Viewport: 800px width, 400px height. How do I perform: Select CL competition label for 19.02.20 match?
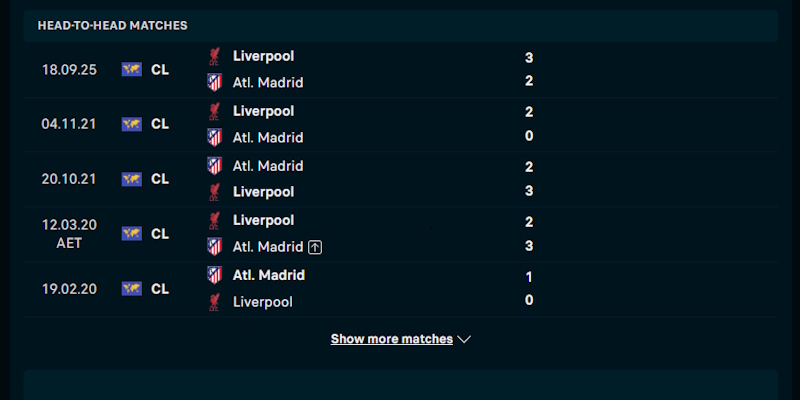tap(160, 289)
